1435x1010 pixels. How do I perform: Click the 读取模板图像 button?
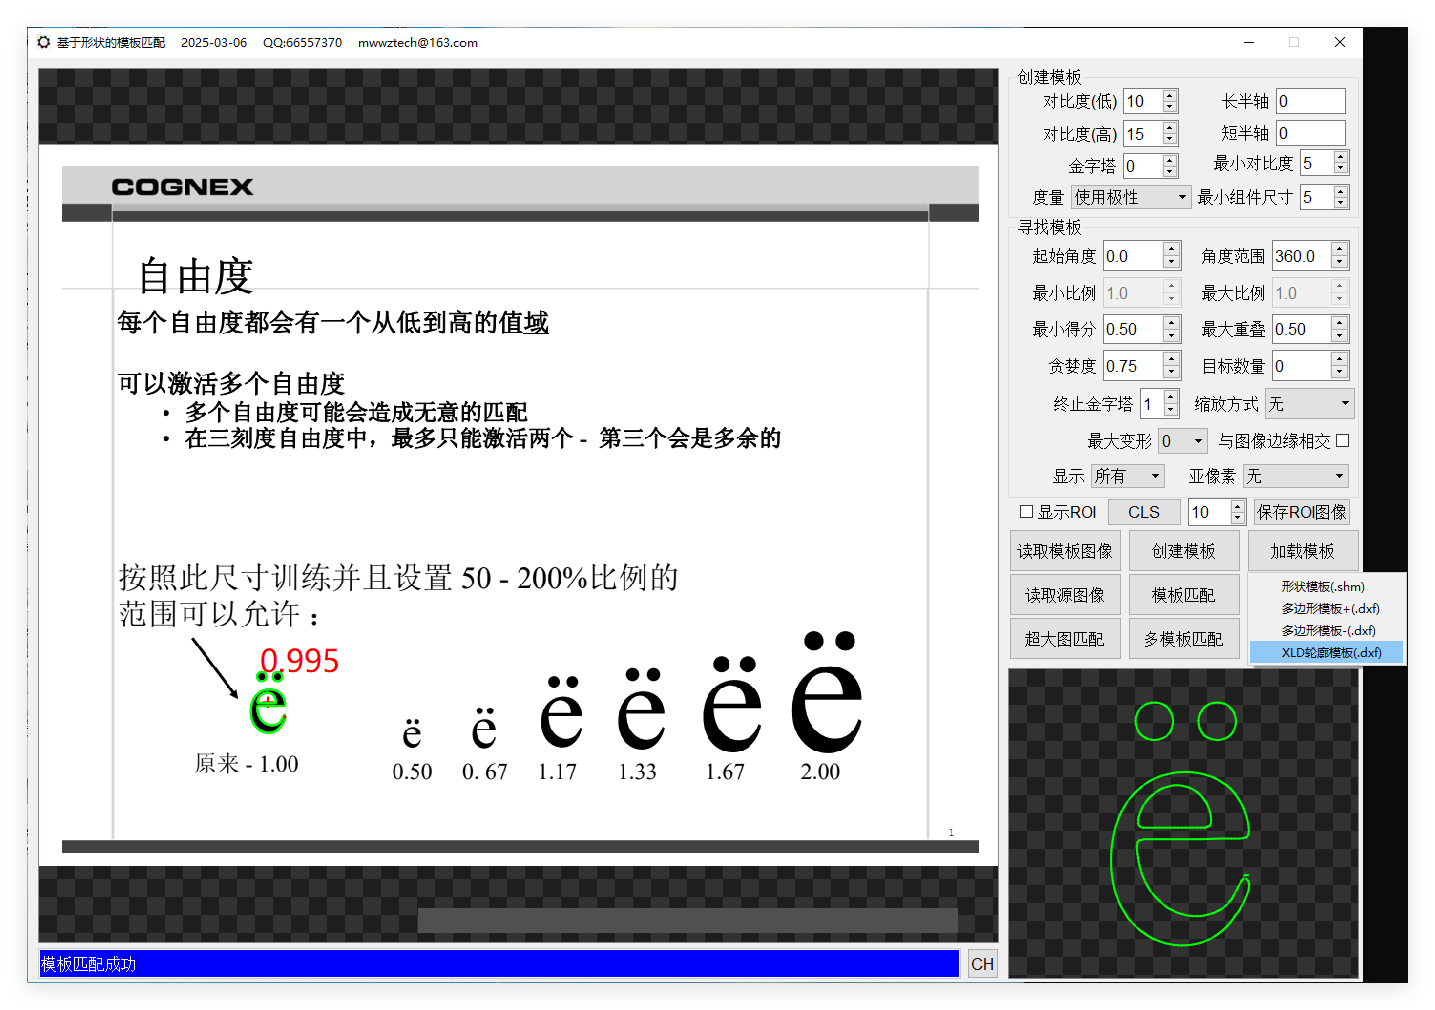[1064, 550]
